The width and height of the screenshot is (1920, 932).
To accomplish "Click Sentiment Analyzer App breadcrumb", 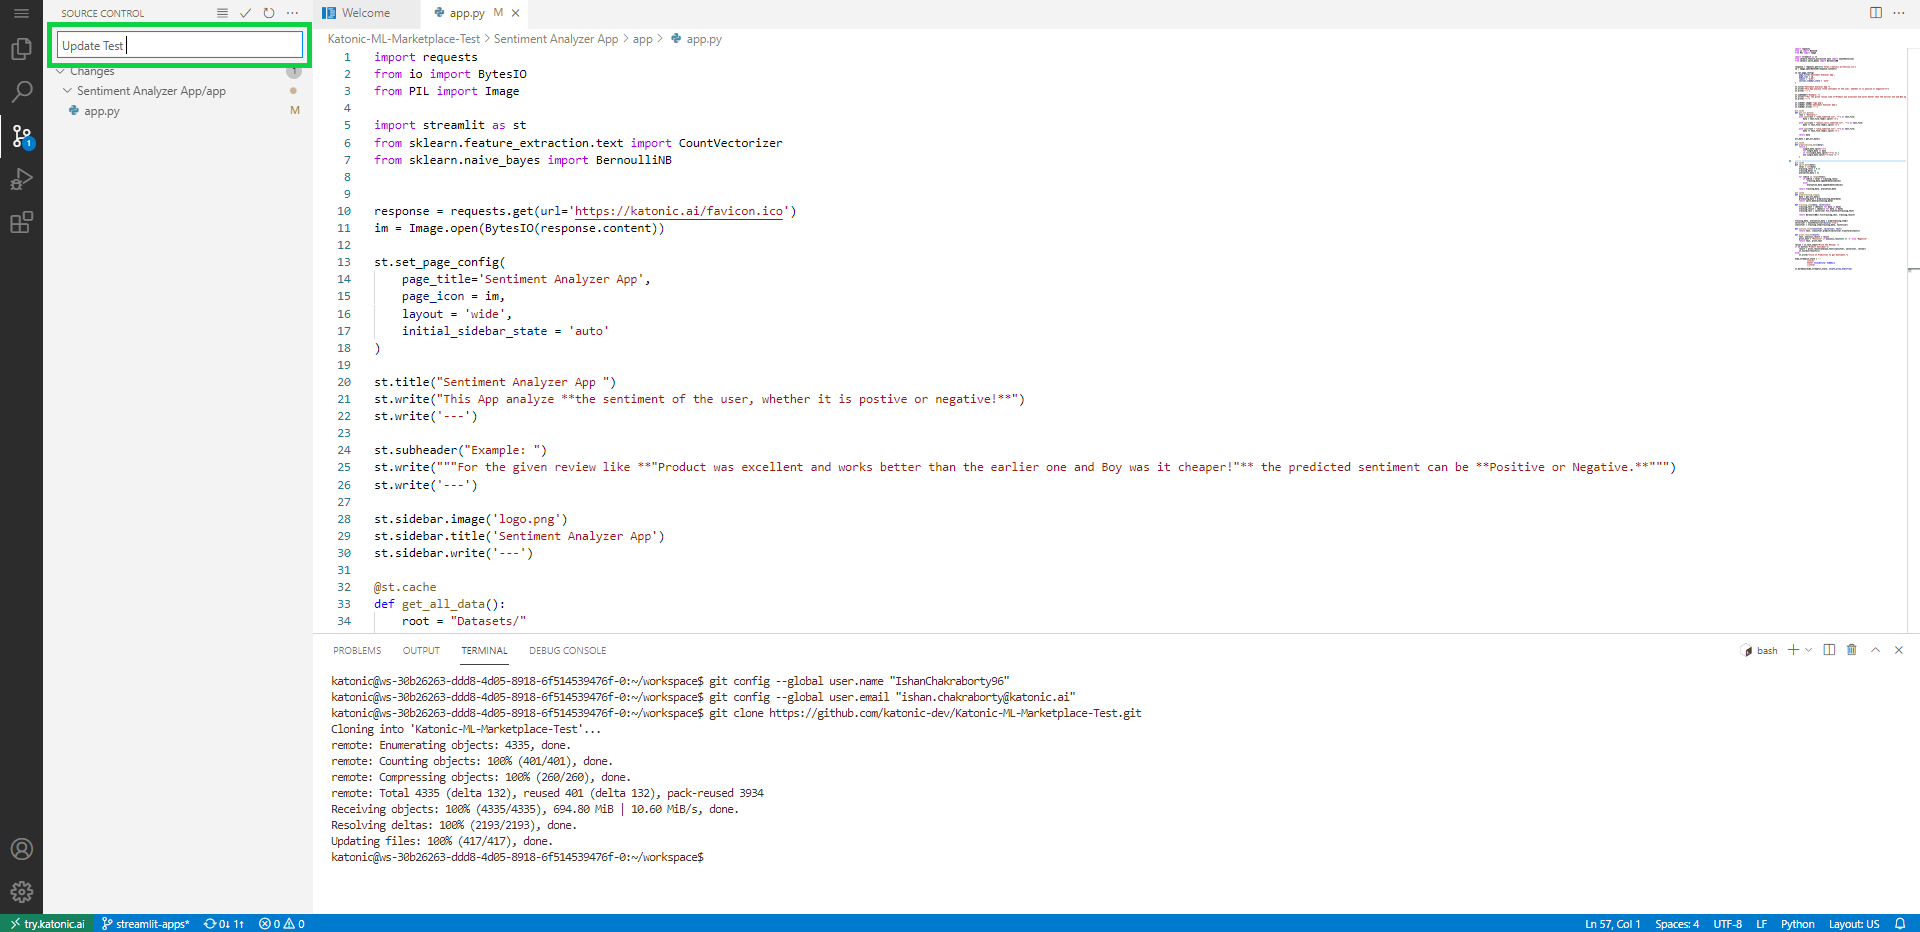I will tap(556, 39).
